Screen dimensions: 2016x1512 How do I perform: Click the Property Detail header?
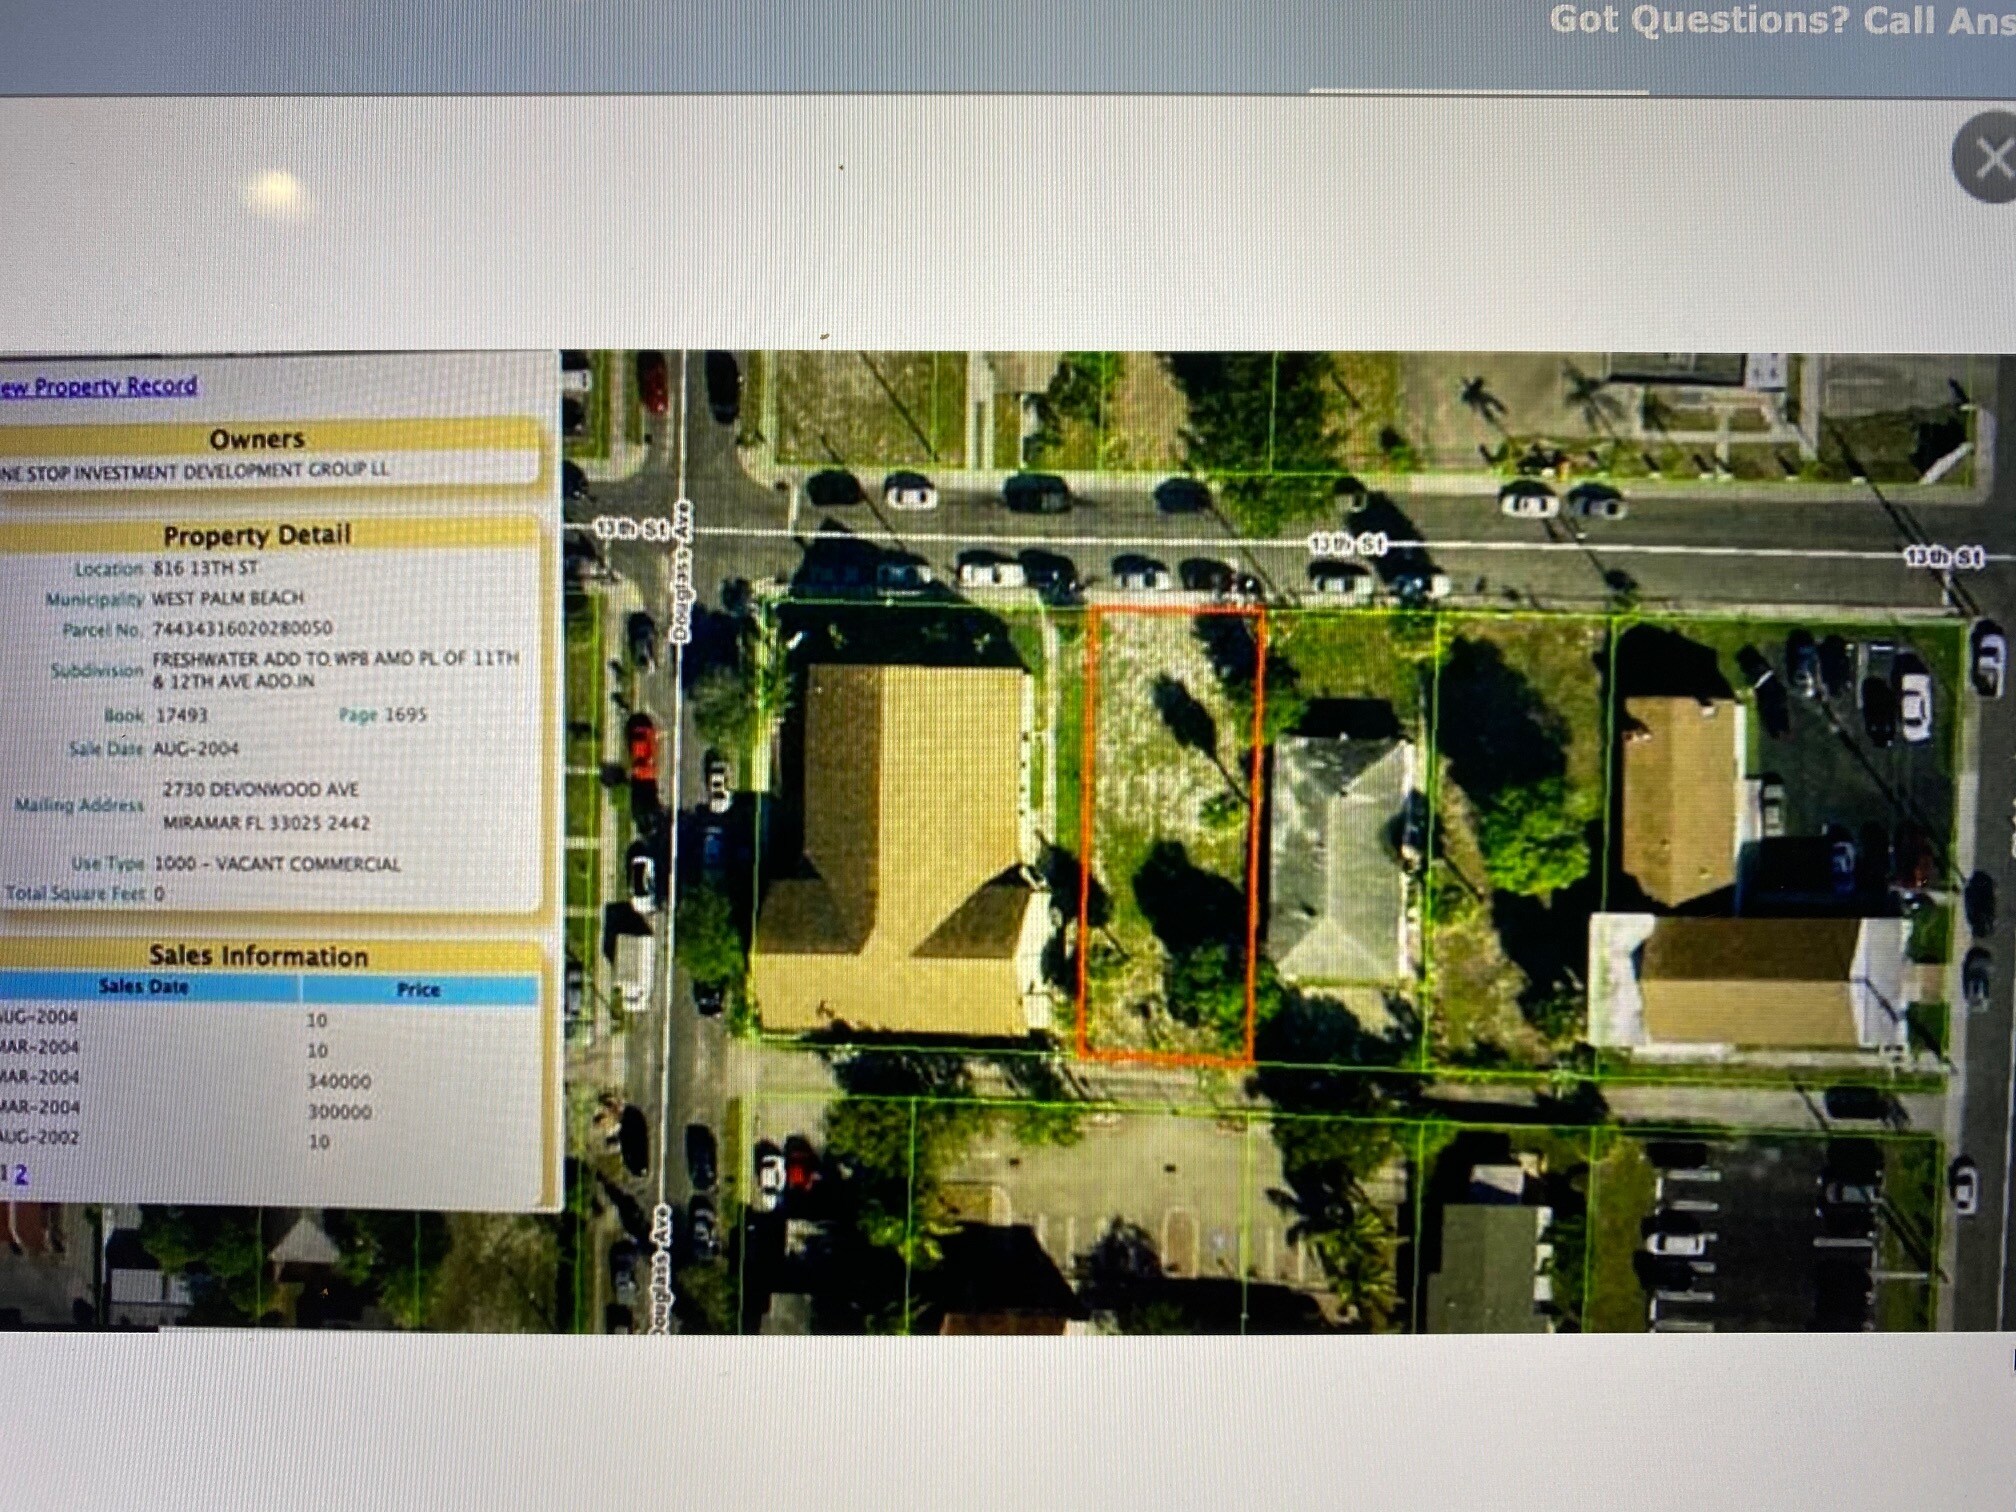pos(257,535)
